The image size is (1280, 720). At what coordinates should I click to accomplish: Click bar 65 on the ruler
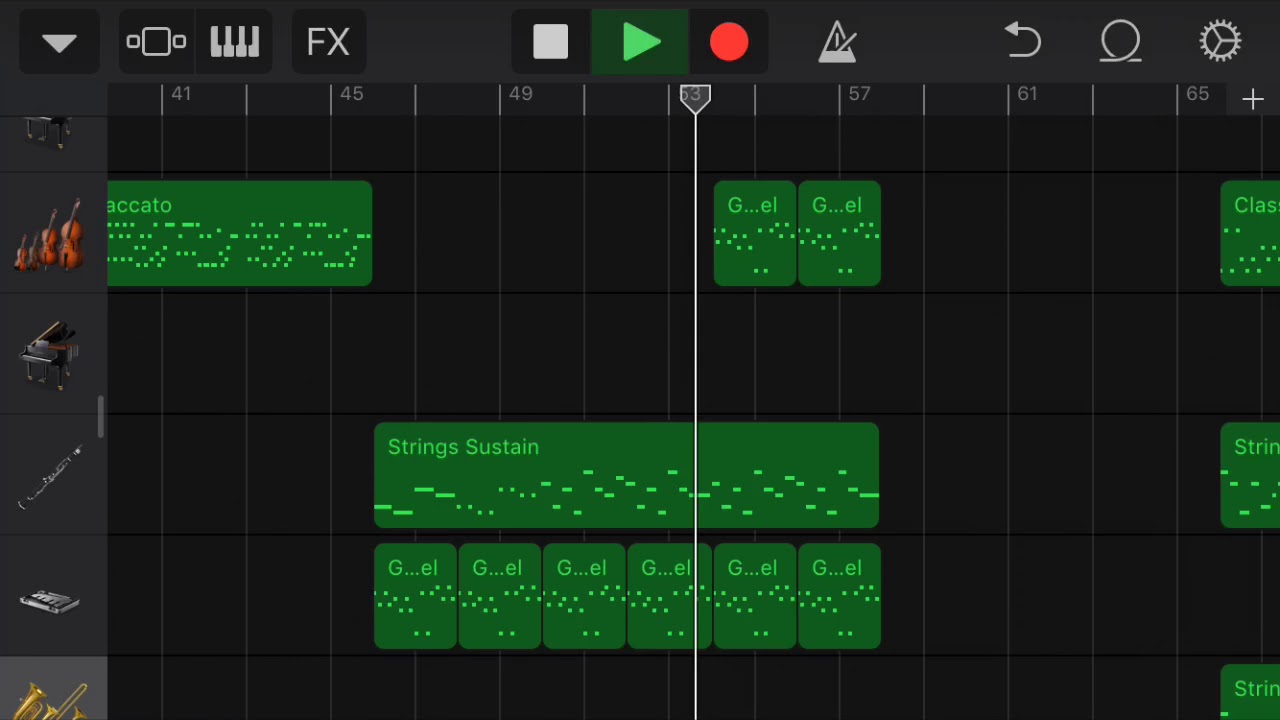click(x=1197, y=94)
